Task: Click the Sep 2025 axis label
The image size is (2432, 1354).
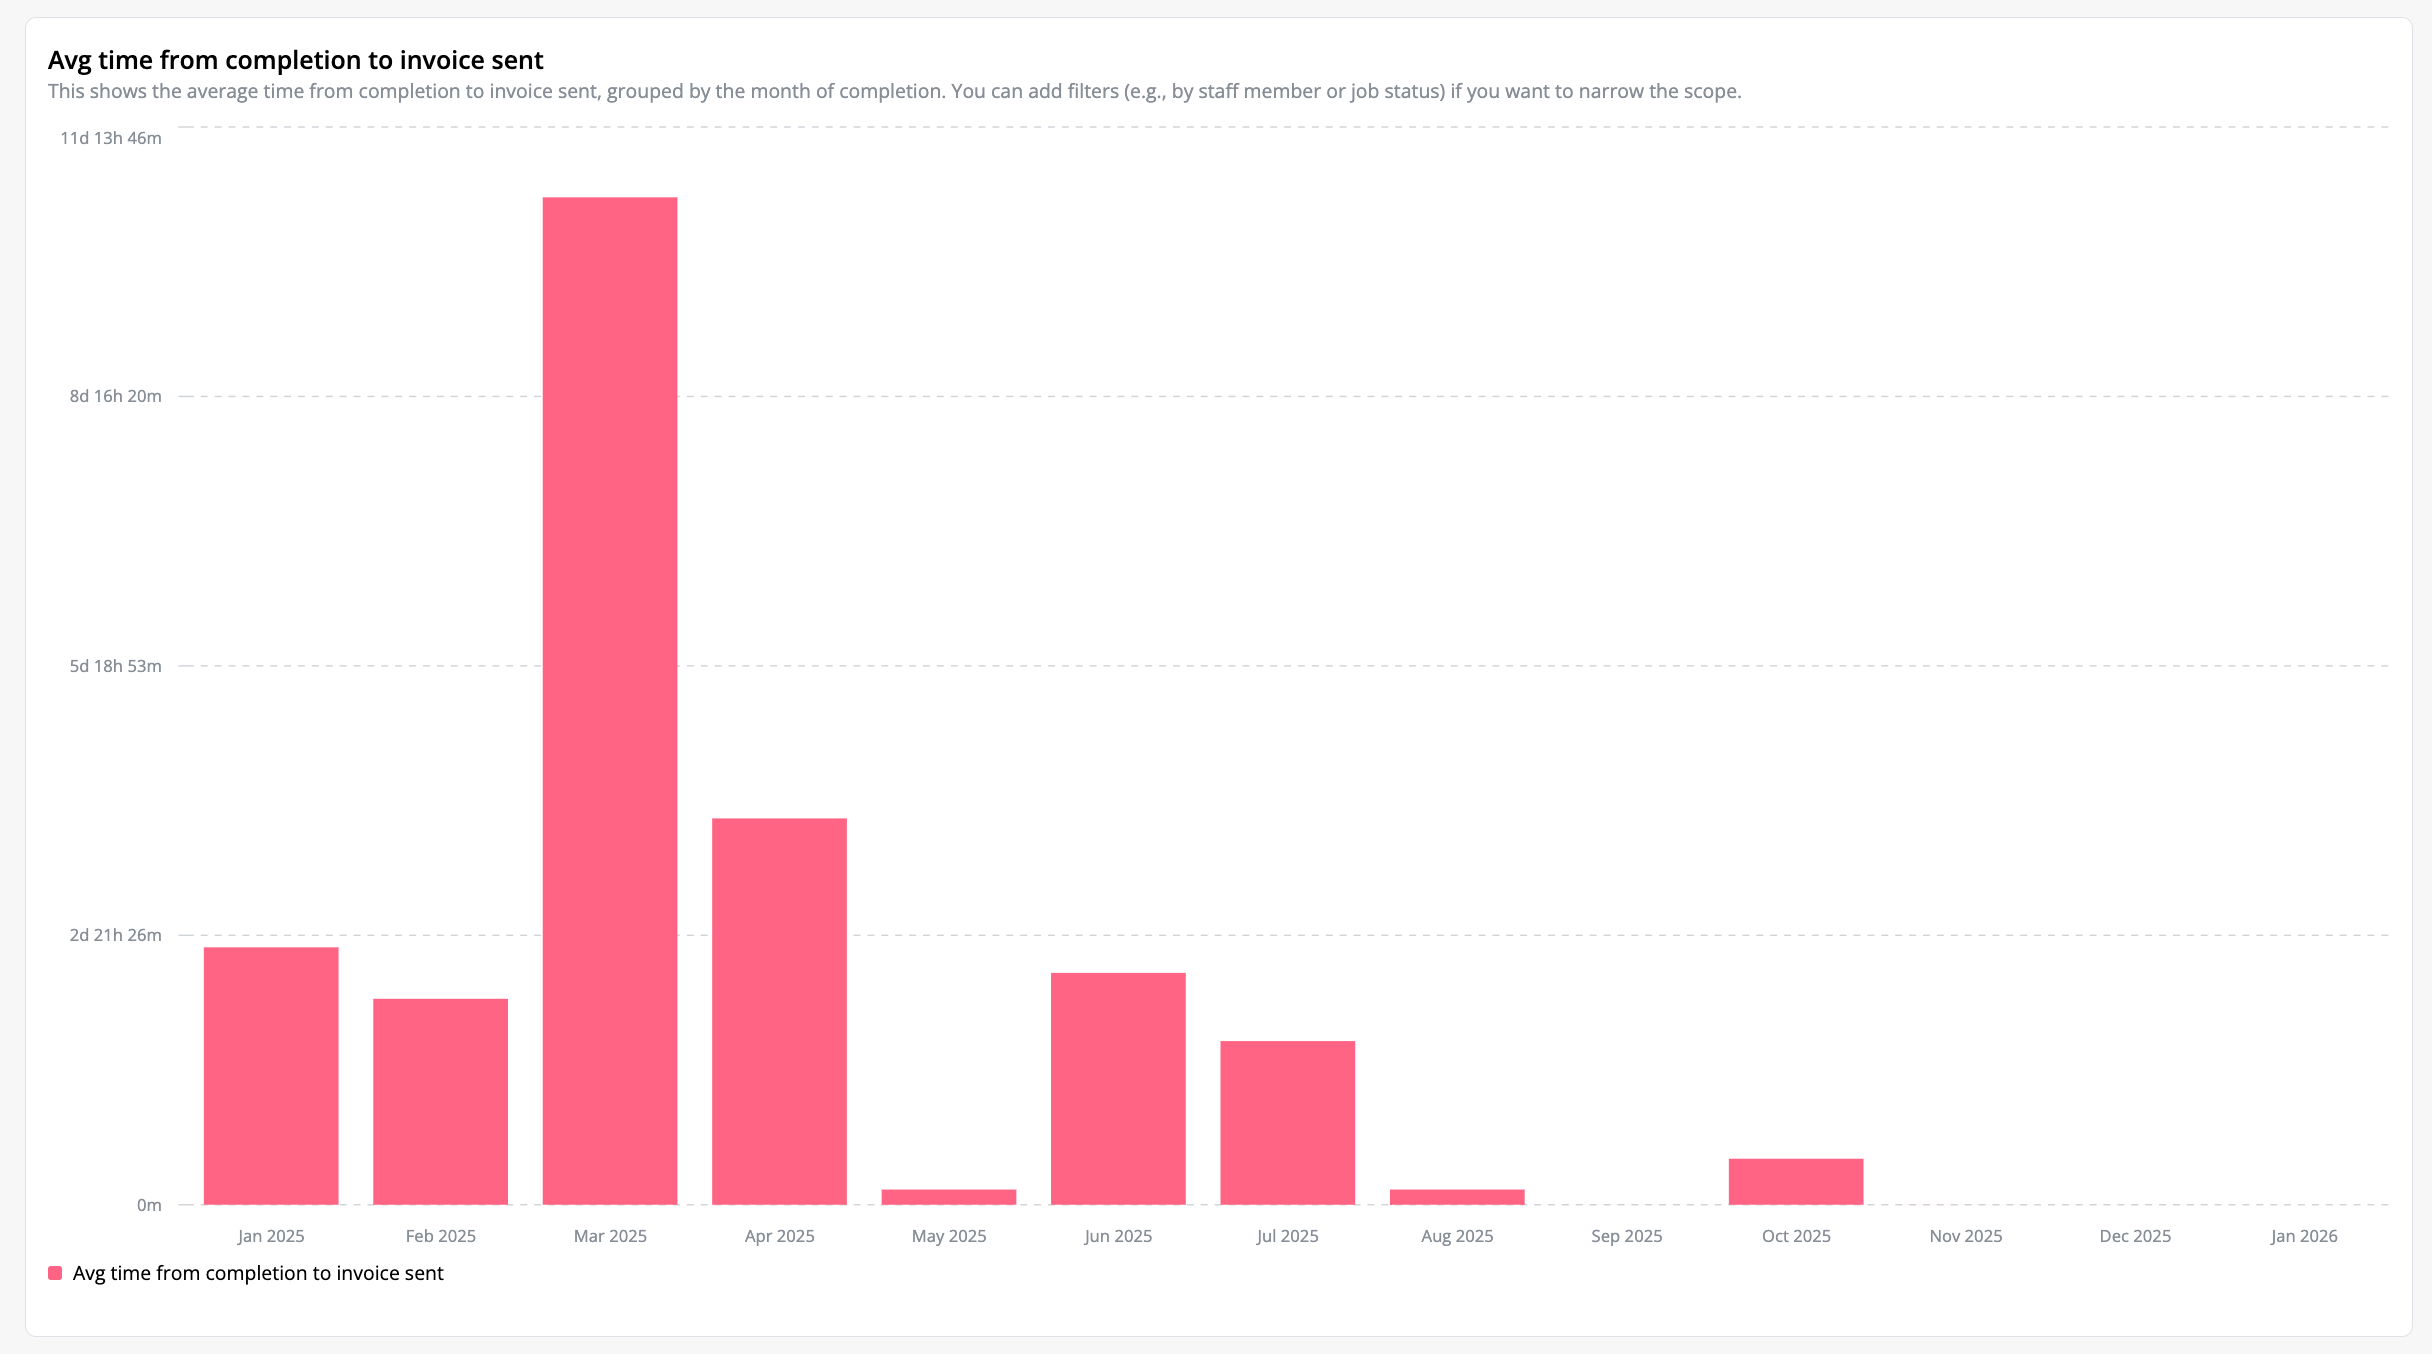Action: click(1627, 1236)
